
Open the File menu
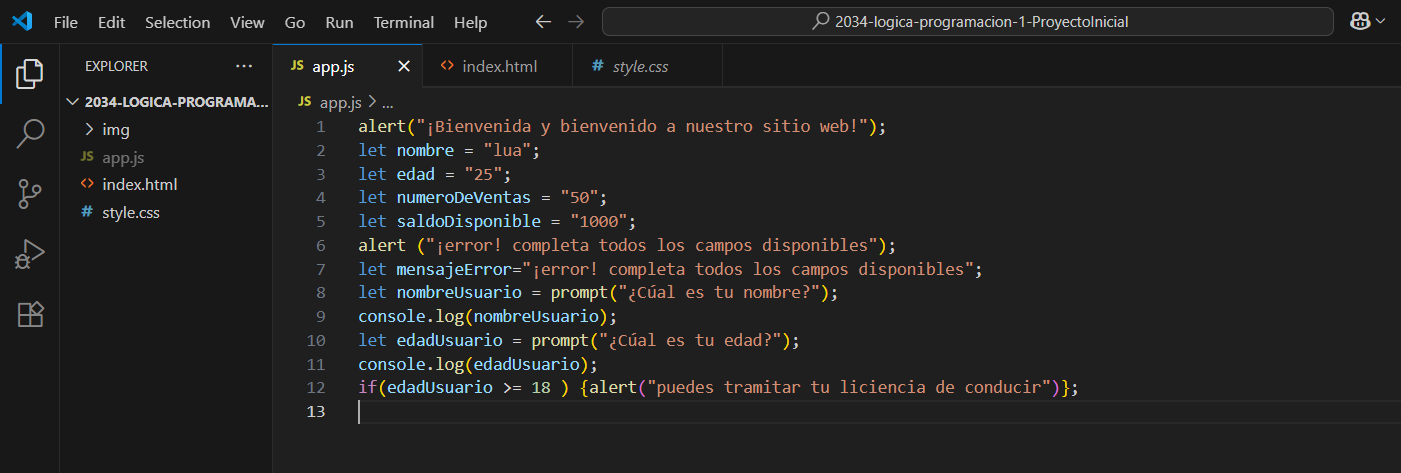coord(66,22)
